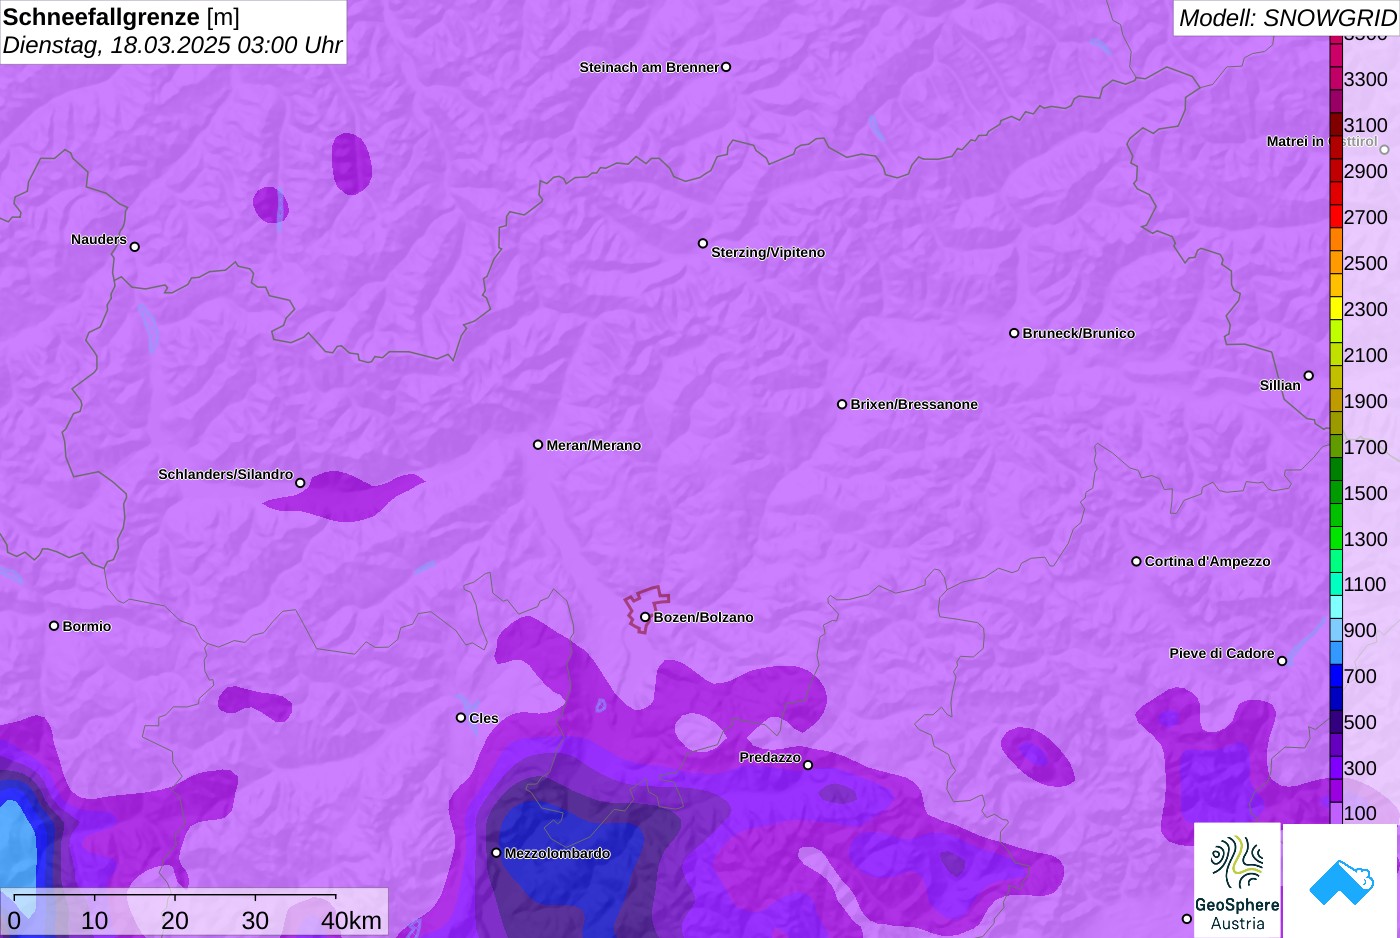Click the blue 700 legend swatch
Viewport: 1400px width, 938px height.
coord(1336,676)
